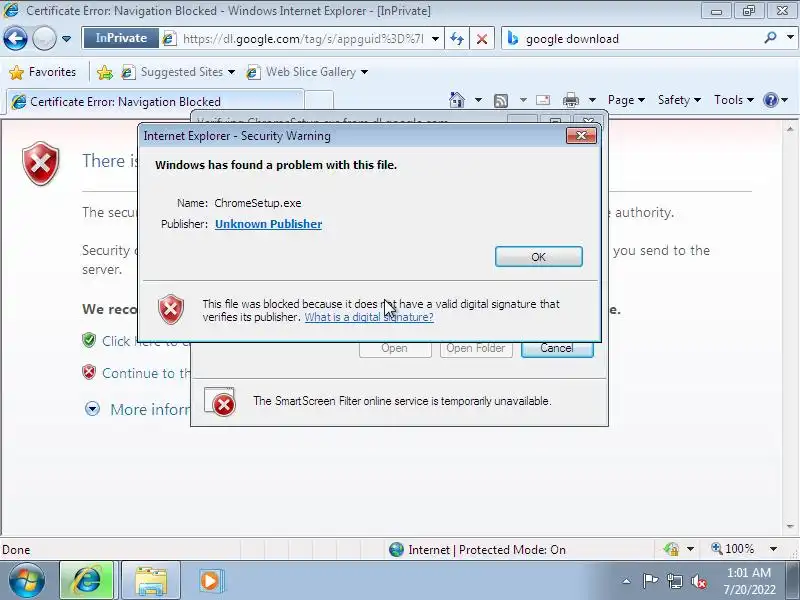Show hidden tray icons arrow

tap(626, 581)
